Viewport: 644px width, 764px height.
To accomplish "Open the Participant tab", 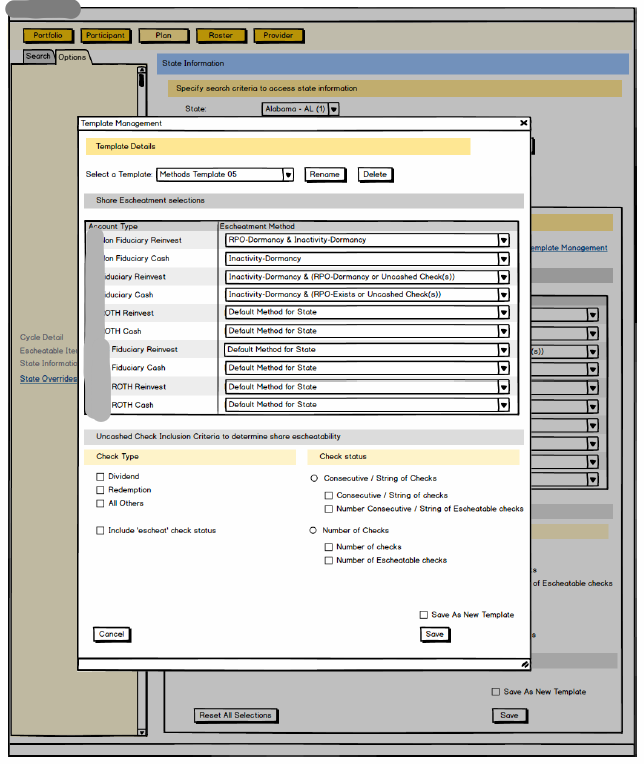I will pyautogui.click(x=105, y=36).
